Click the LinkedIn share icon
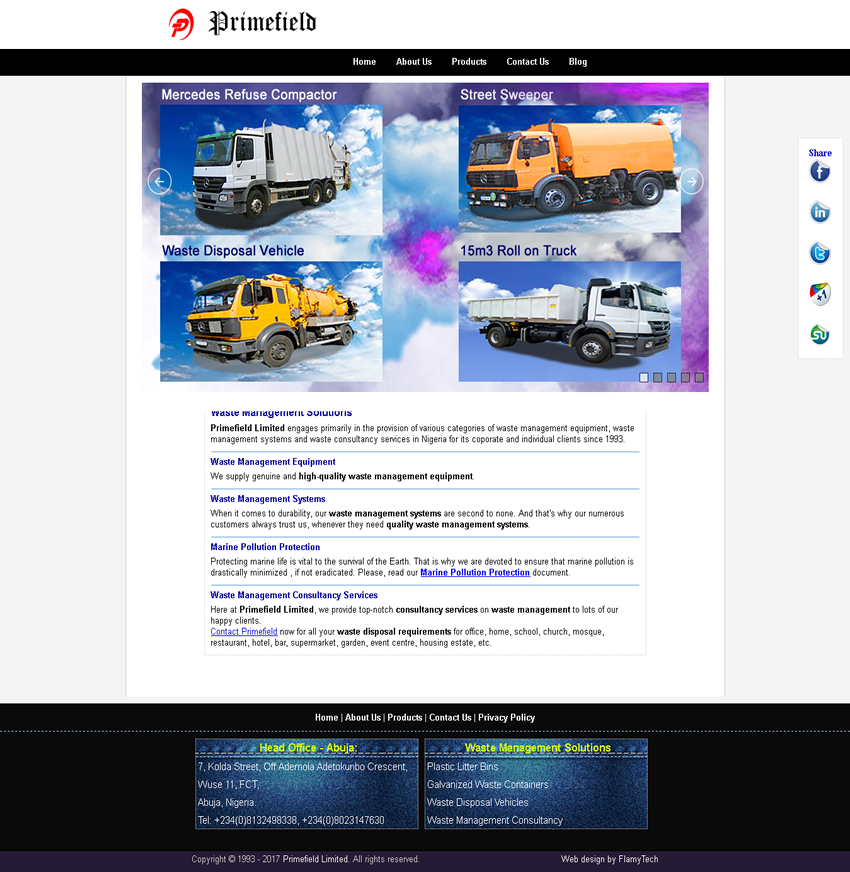This screenshot has height=872, width=850. pyautogui.click(x=820, y=212)
